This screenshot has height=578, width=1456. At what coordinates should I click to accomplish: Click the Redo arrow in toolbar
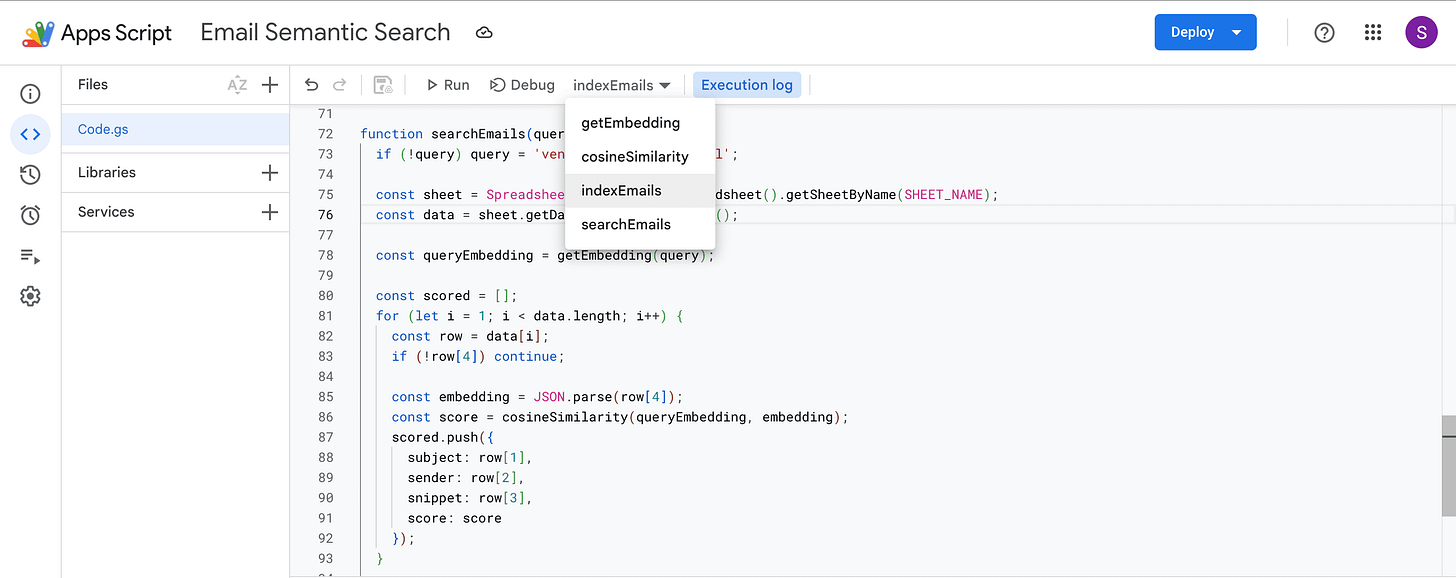point(339,85)
